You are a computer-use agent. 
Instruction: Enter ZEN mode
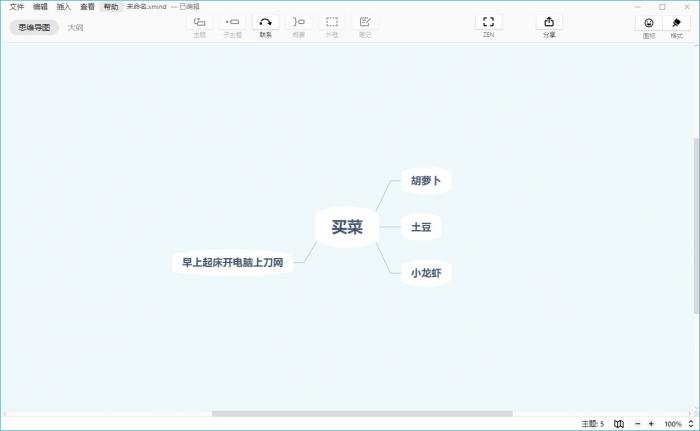coord(488,22)
